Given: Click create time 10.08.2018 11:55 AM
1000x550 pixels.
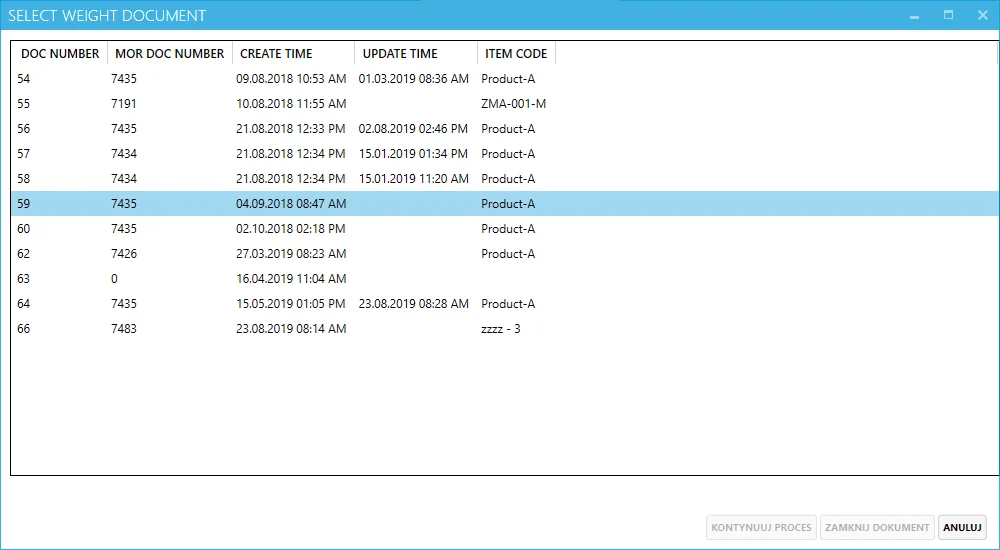Looking at the screenshot, I should (291, 104).
